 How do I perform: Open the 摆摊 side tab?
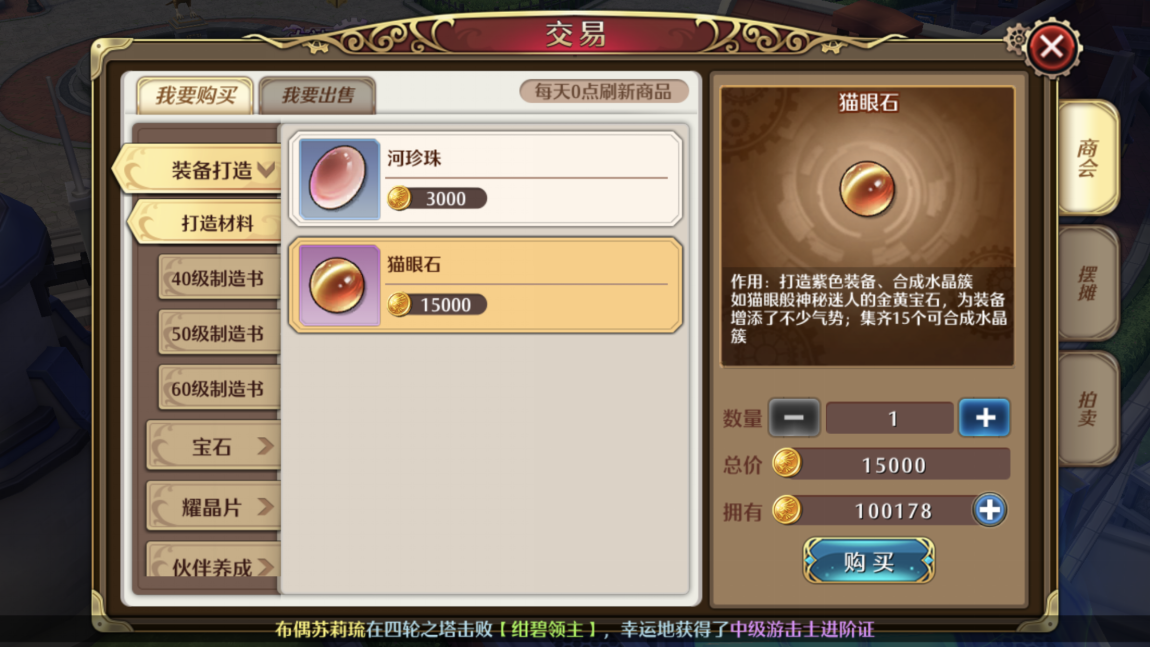(x=1088, y=284)
